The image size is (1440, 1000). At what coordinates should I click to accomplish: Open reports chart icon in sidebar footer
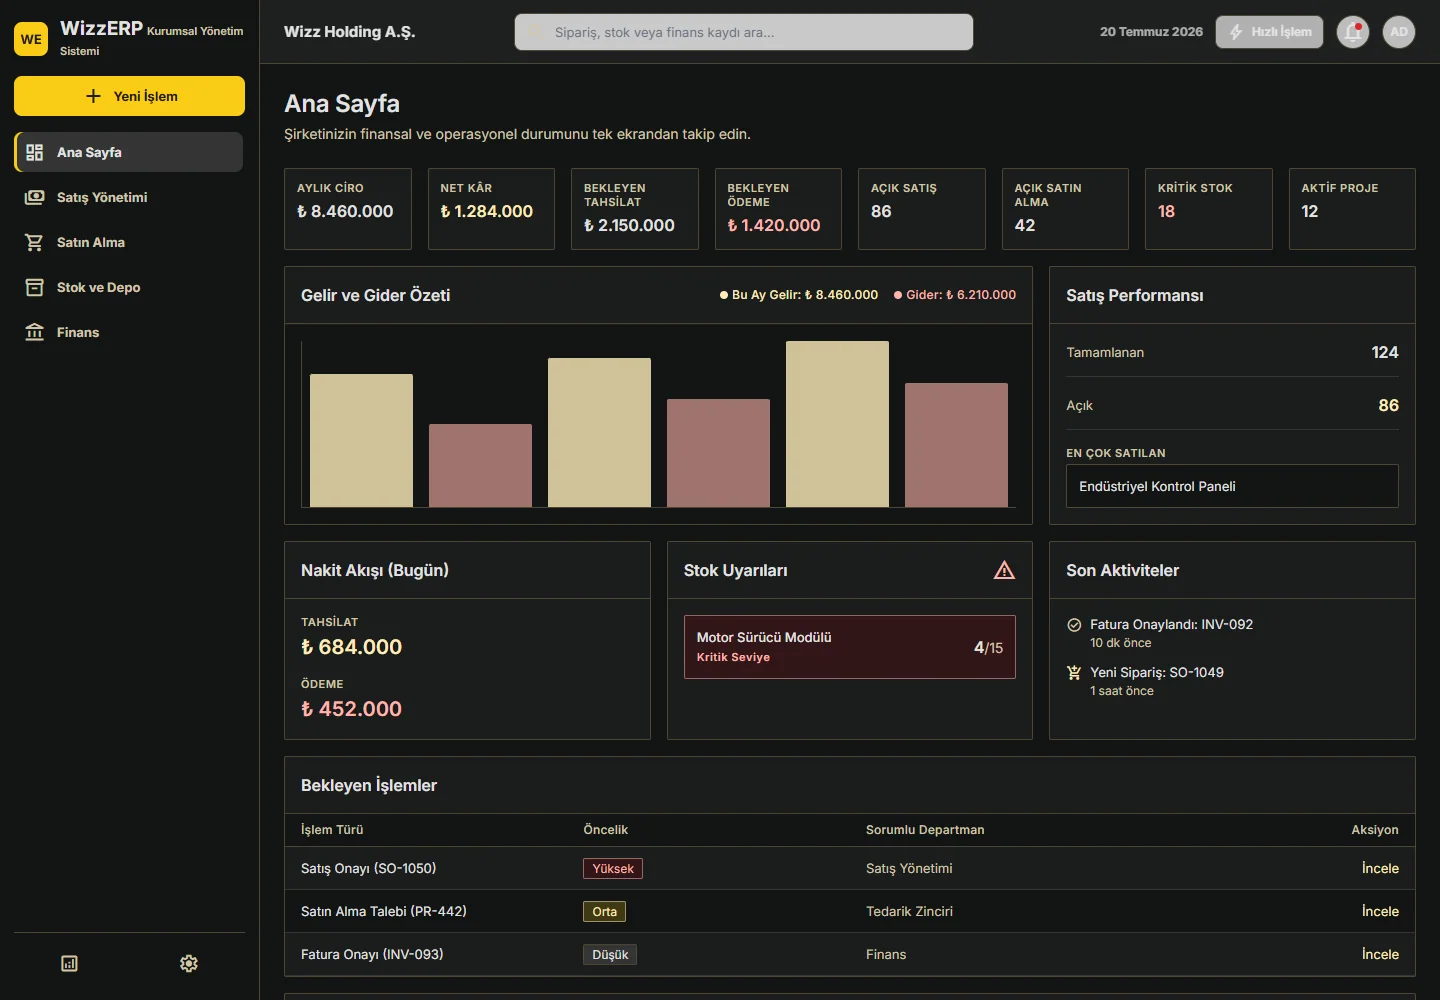point(69,964)
